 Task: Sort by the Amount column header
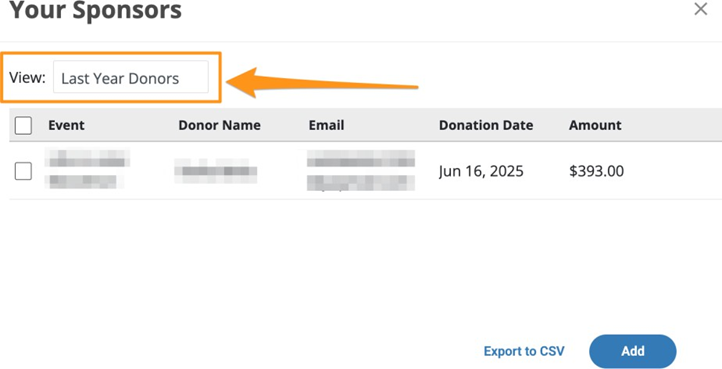(x=595, y=125)
